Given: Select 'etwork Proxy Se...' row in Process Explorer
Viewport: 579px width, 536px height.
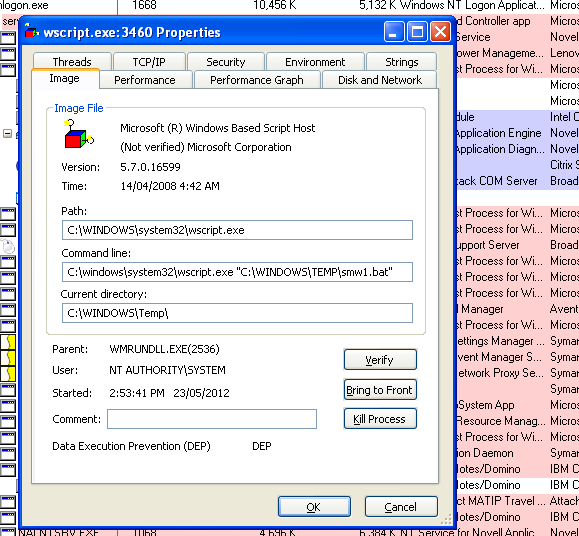Looking at the screenshot, I should pos(518,373).
